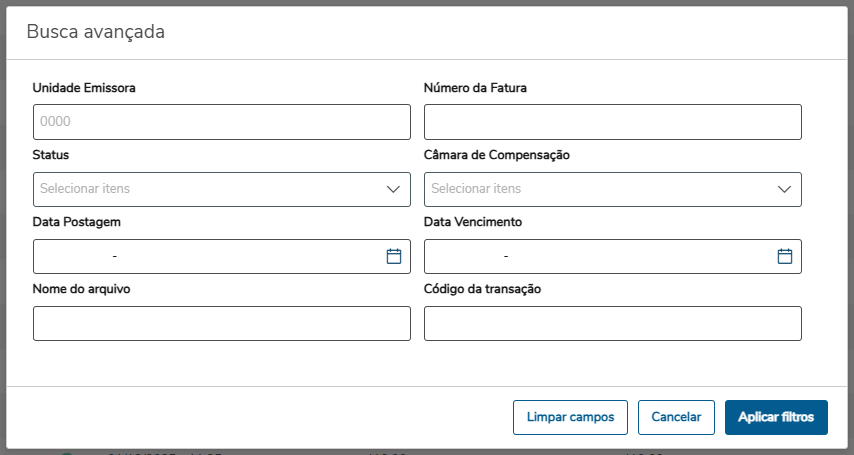This screenshot has height=455, width=854.
Task: Apply filters with Aplicar filtros button
Action: 776,417
